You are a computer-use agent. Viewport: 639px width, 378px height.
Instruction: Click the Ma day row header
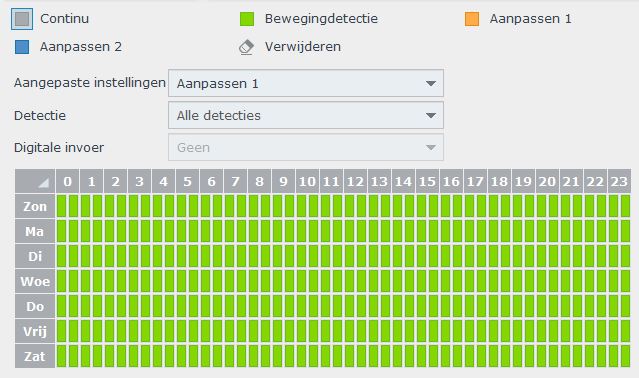point(35,231)
